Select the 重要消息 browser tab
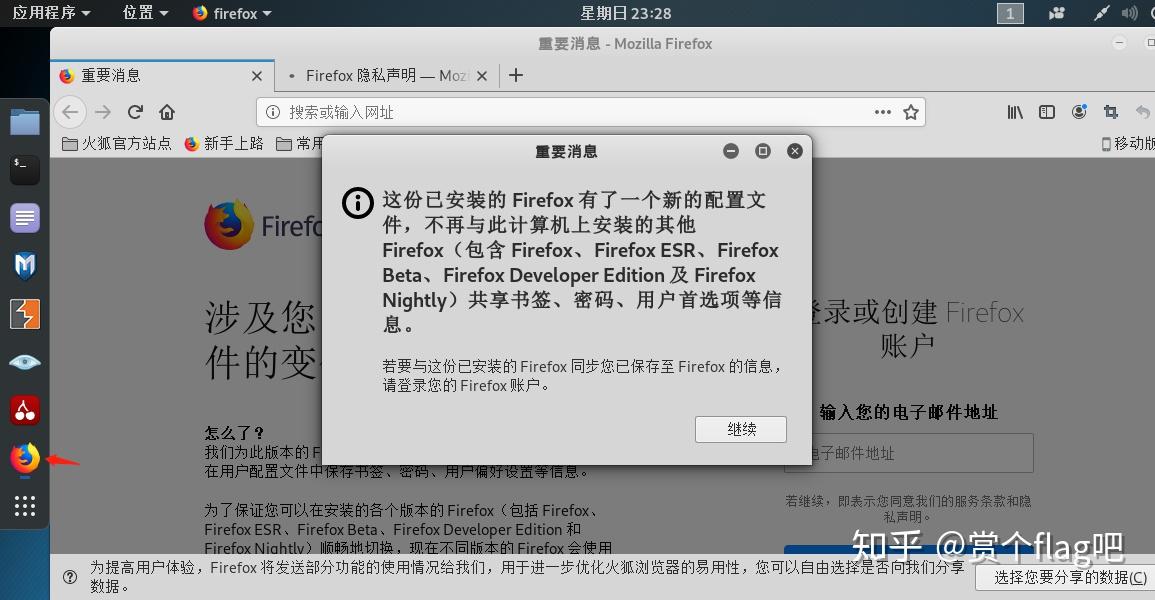 tap(162, 75)
